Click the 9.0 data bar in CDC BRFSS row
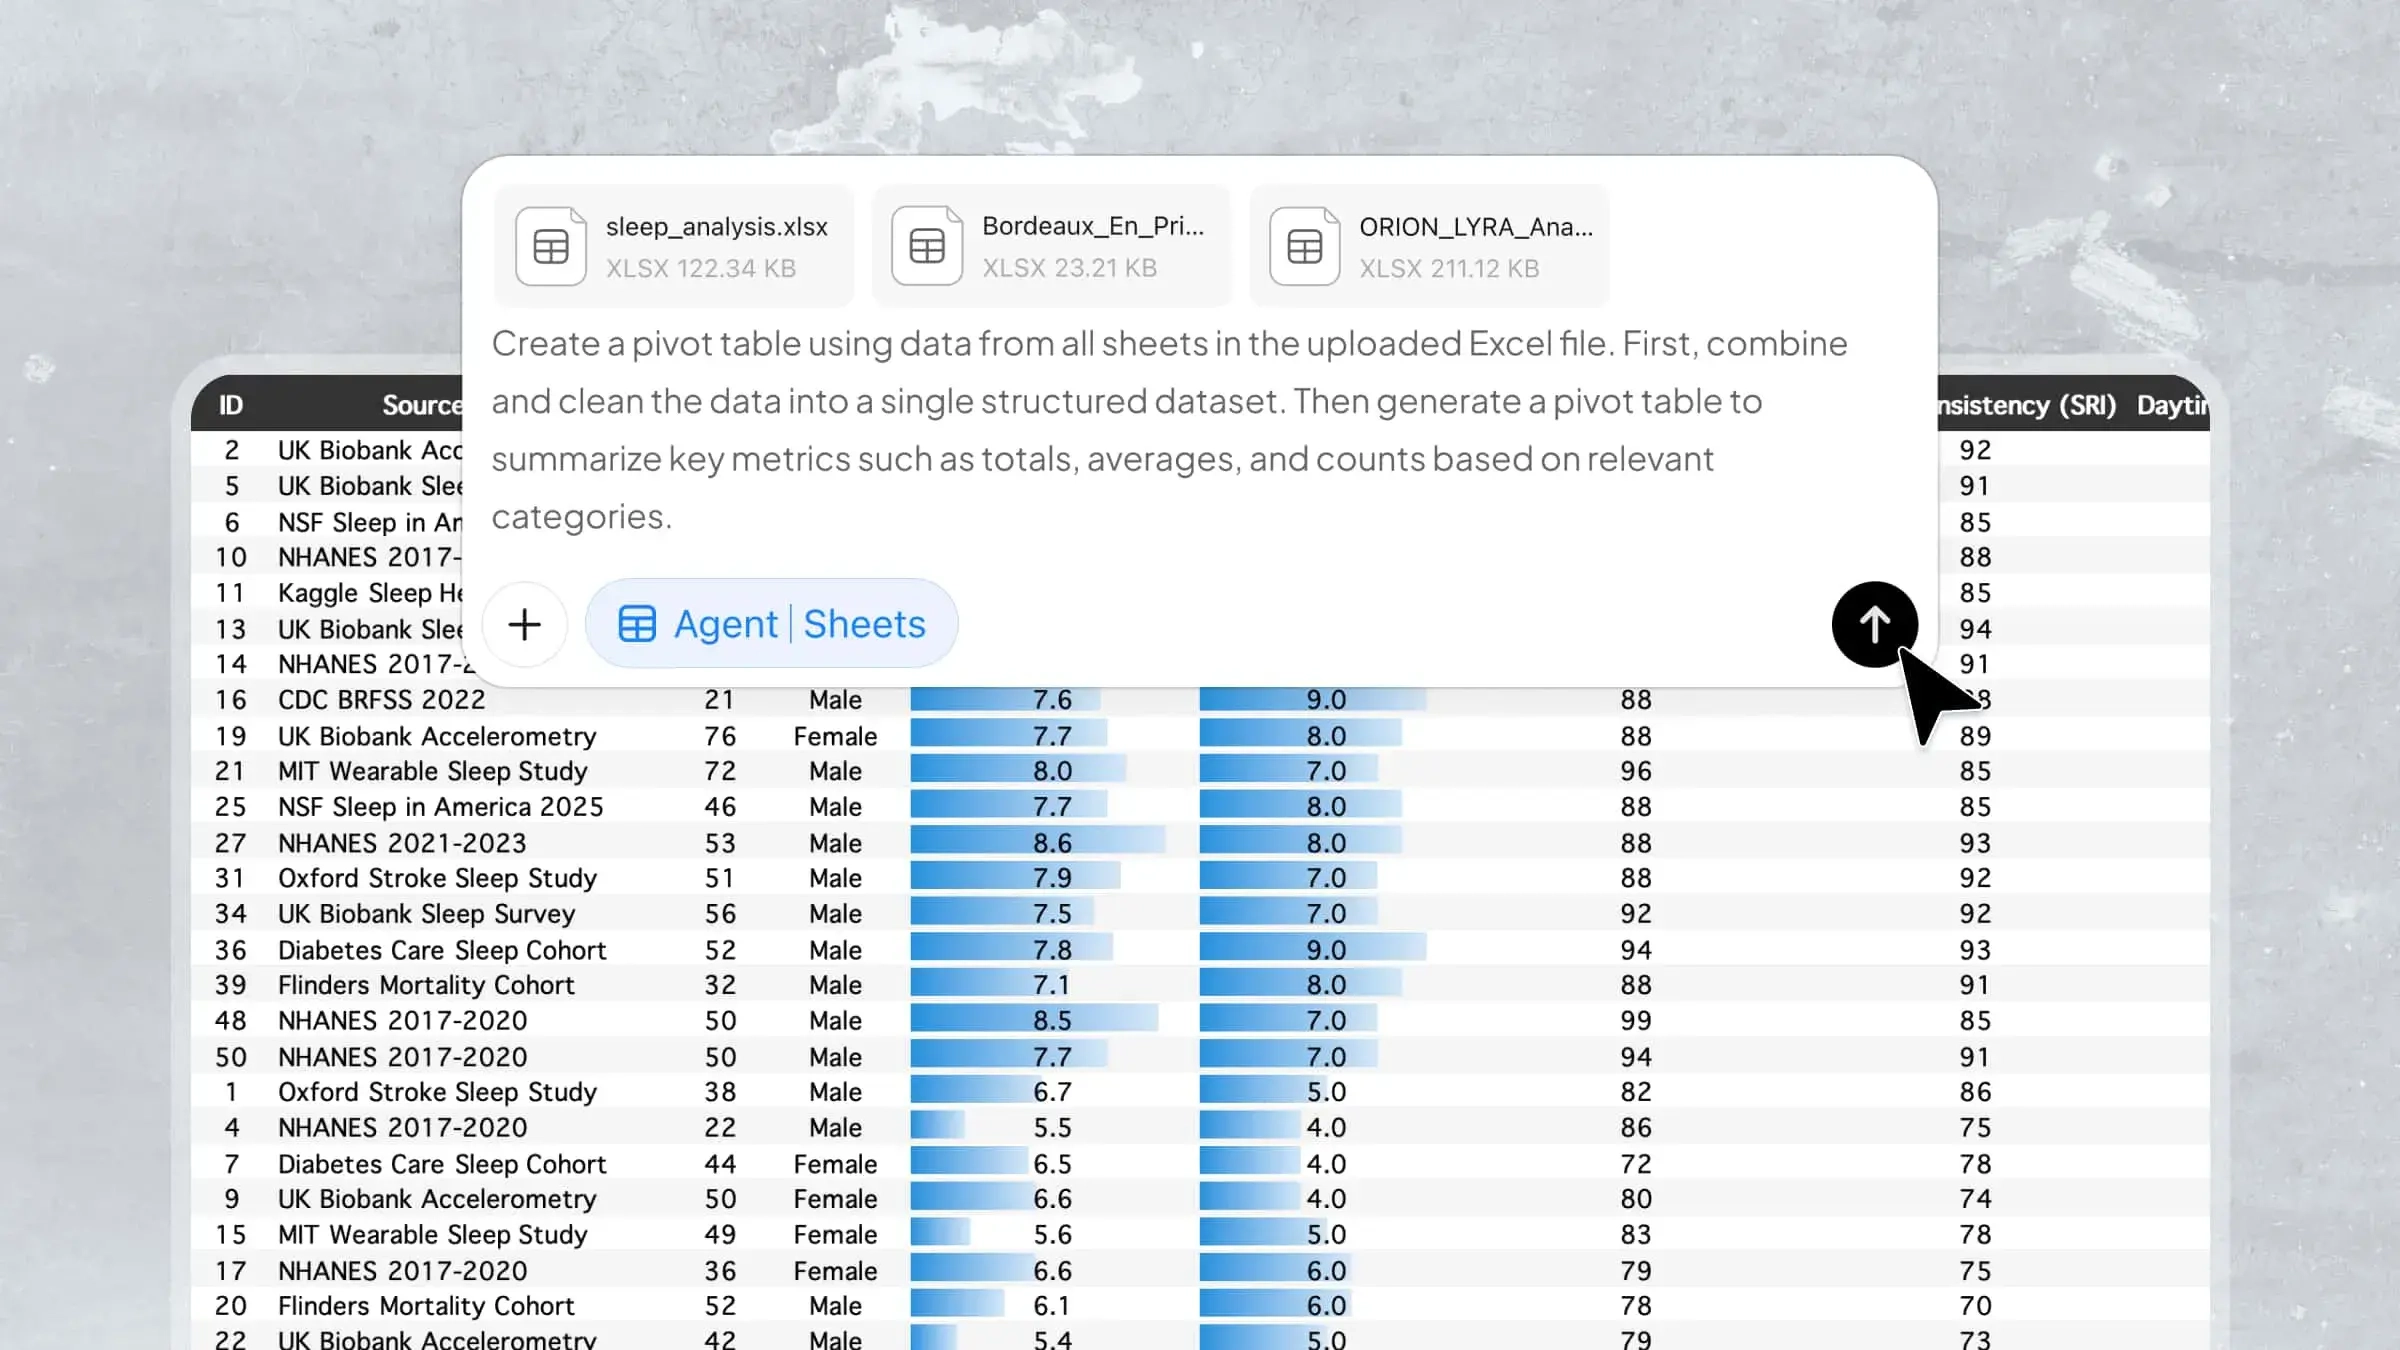Viewport: 2400px width, 1350px height. pos(1313,700)
